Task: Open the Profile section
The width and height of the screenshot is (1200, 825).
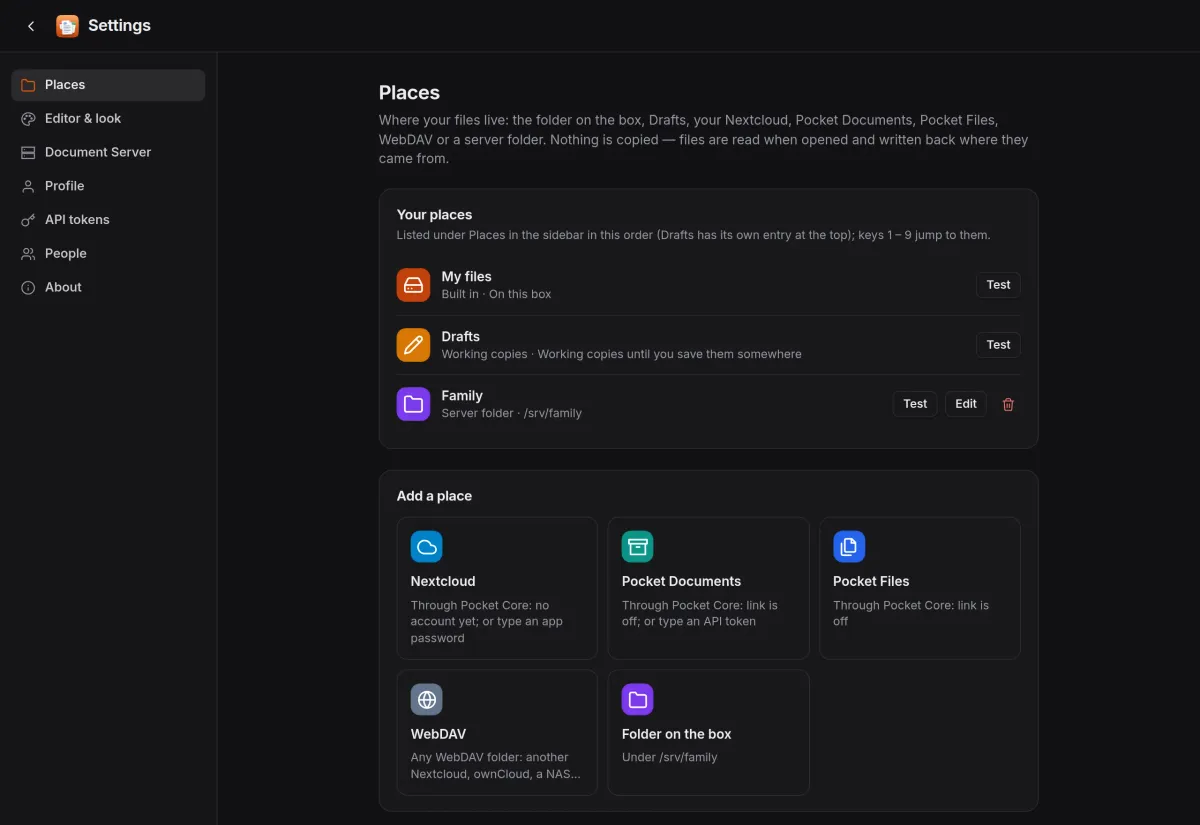Action: coord(108,186)
